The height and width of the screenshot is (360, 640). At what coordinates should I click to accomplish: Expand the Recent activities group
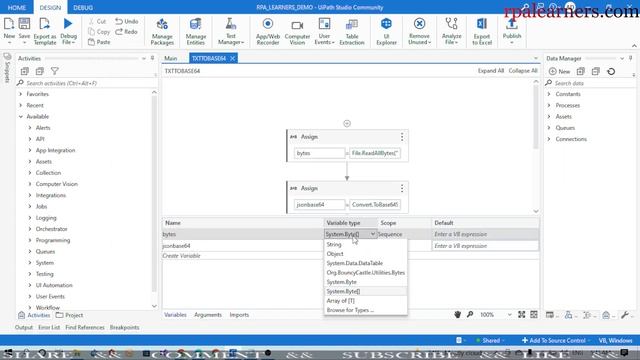(x=20, y=105)
